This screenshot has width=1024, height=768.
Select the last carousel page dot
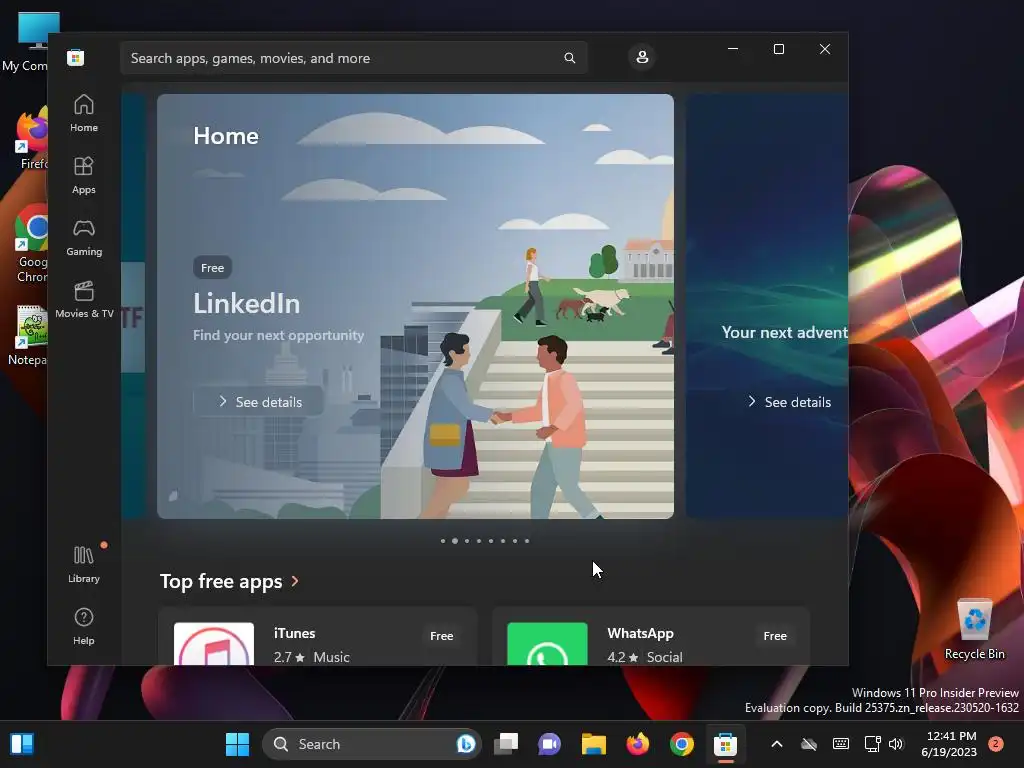click(527, 541)
